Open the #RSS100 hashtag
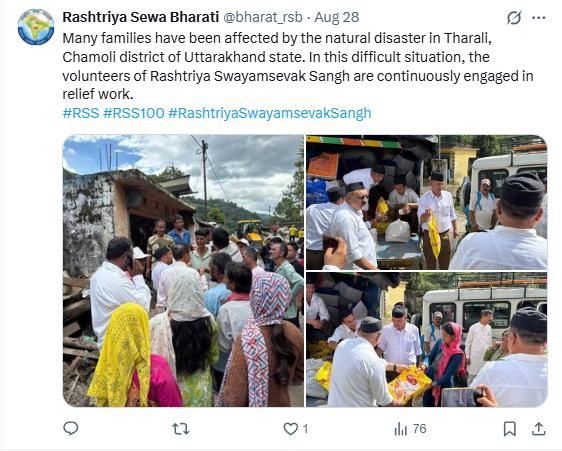 pos(134,113)
